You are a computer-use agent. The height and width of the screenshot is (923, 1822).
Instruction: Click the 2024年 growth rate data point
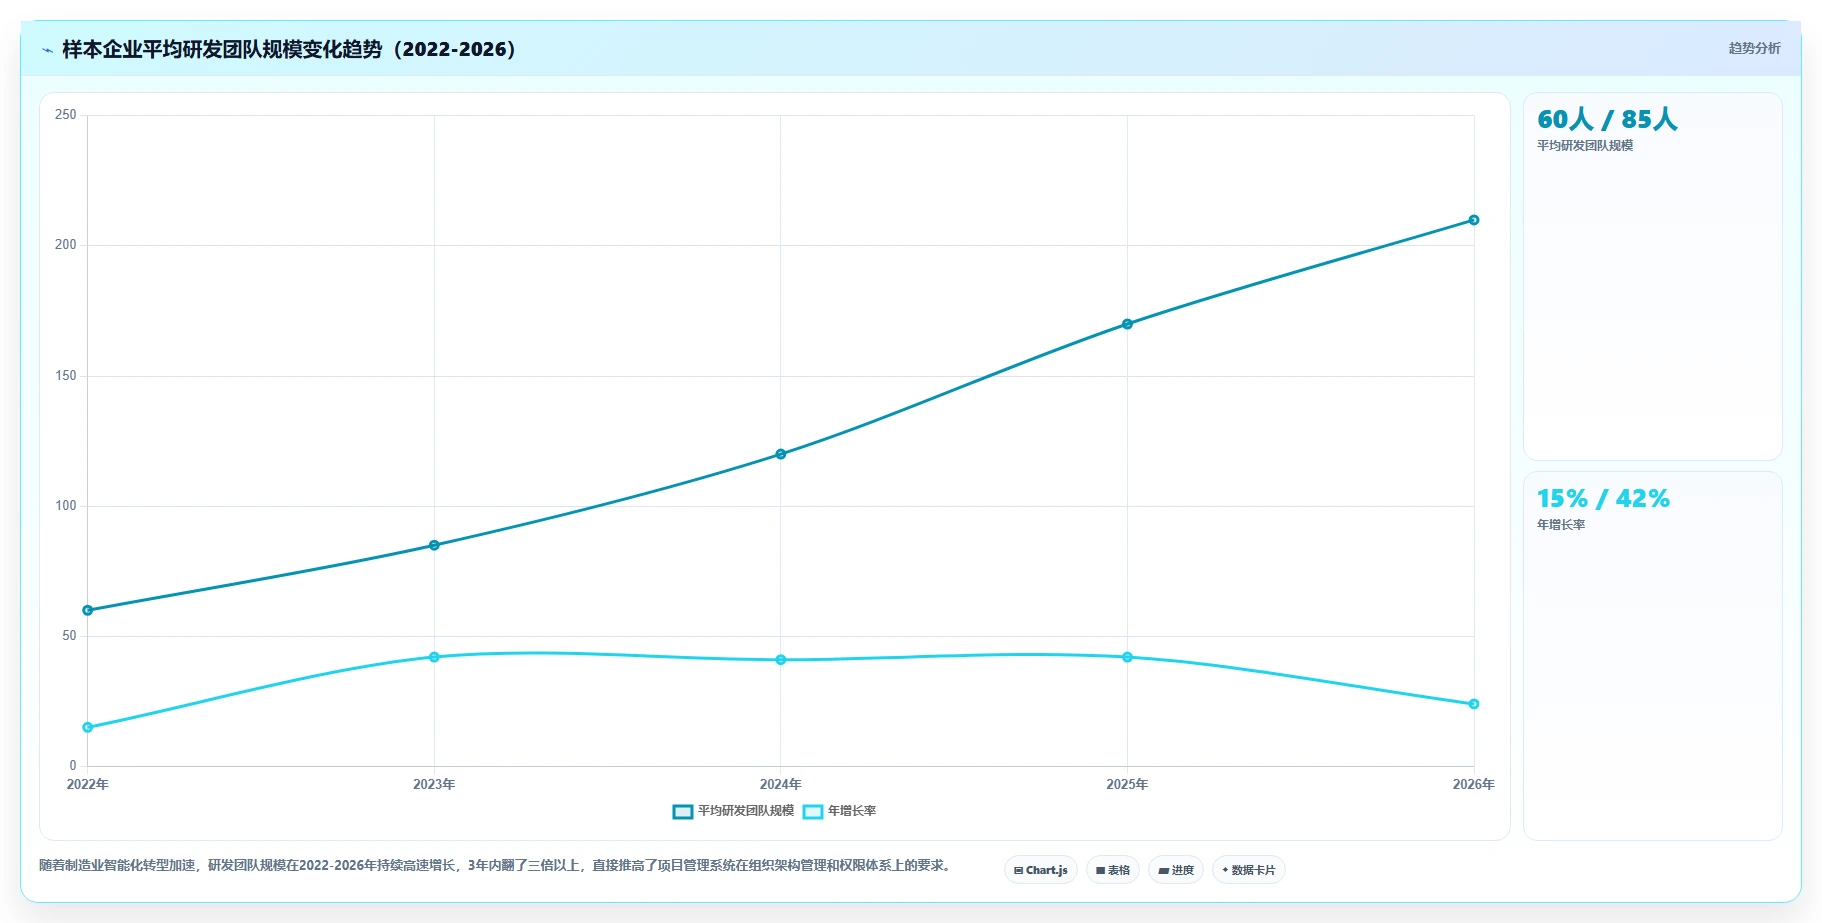(x=781, y=660)
